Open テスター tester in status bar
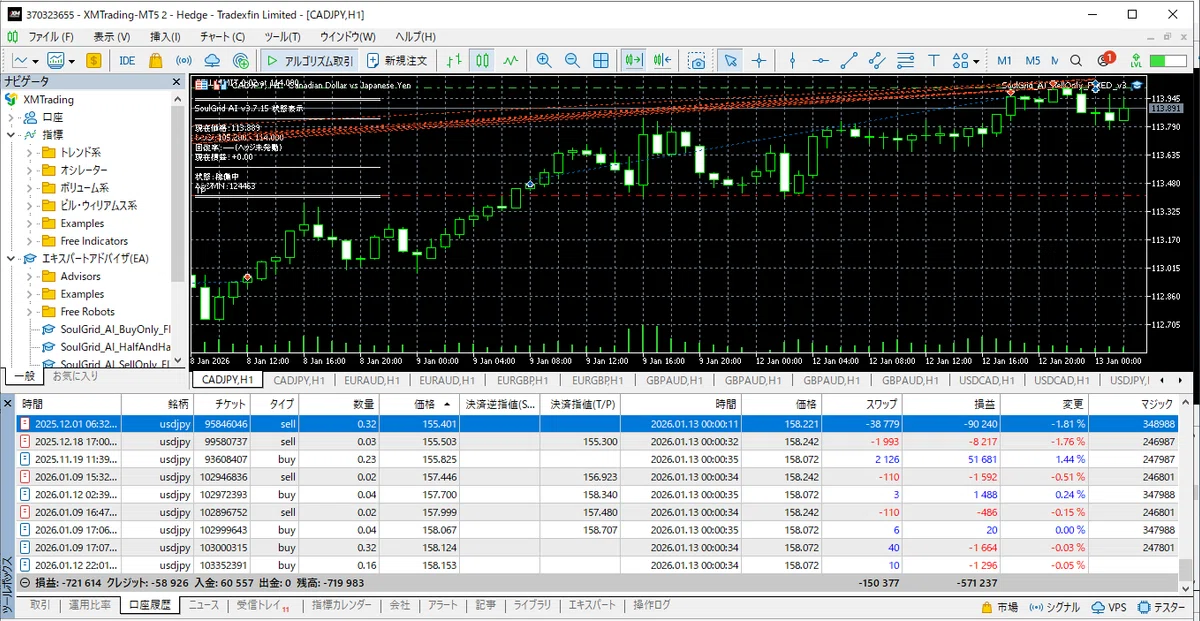Screen dimensions: 1200x621 [1160, 607]
